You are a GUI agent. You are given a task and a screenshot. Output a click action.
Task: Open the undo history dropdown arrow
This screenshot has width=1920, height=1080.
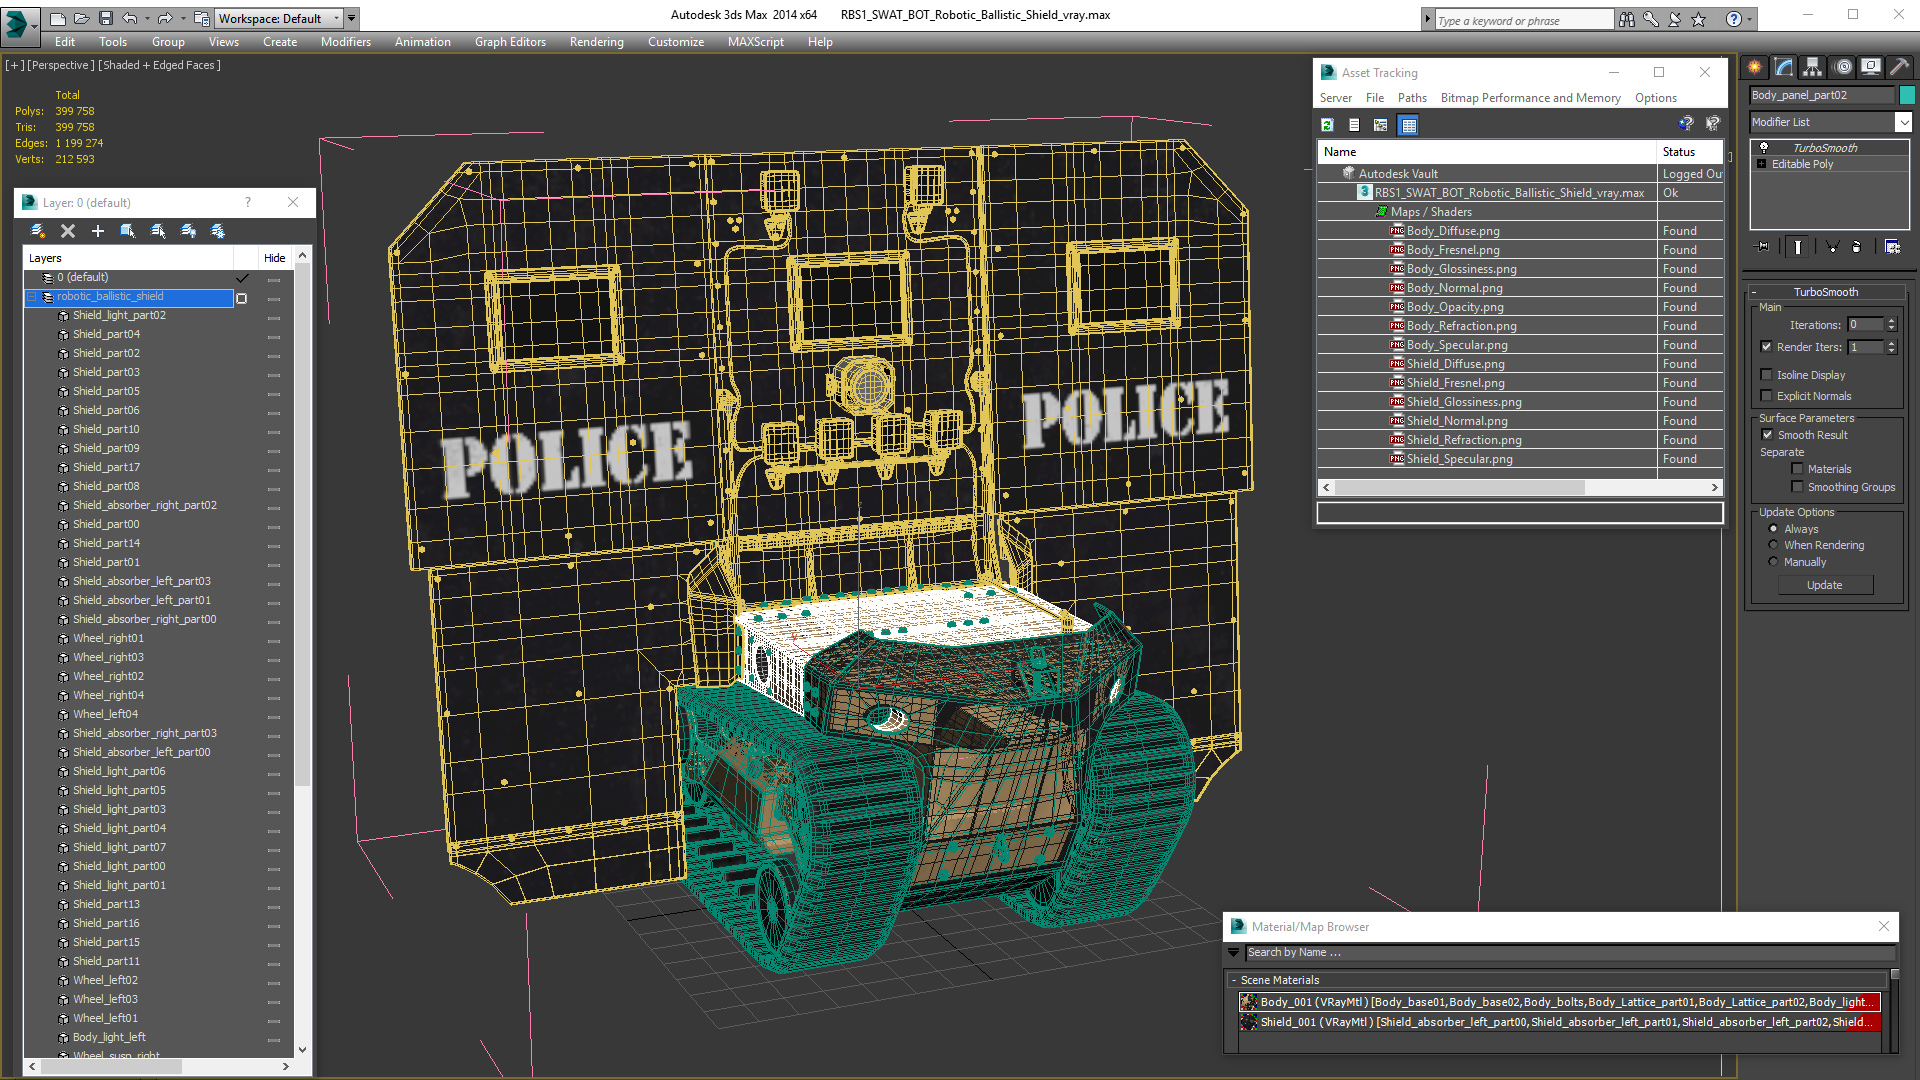click(x=146, y=18)
